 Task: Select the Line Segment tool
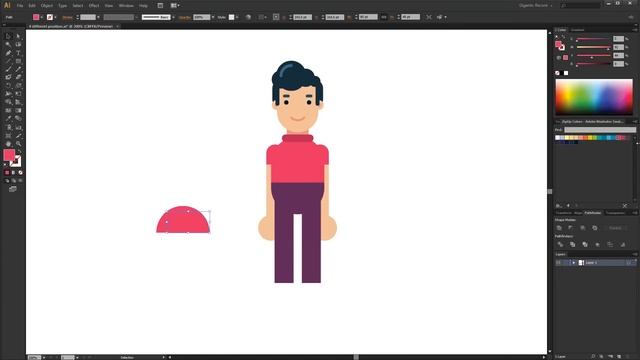[8, 61]
